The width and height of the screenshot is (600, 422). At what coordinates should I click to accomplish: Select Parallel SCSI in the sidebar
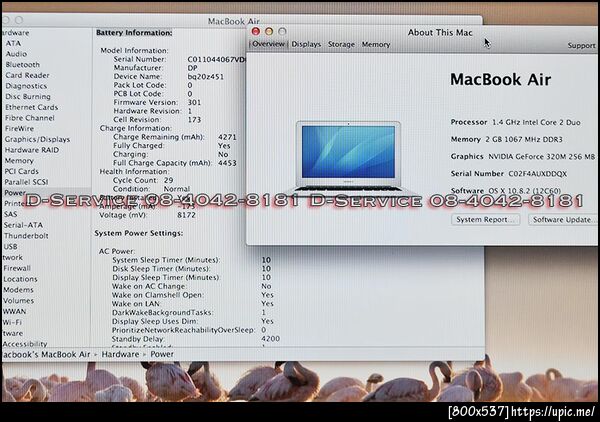point(26,182)
